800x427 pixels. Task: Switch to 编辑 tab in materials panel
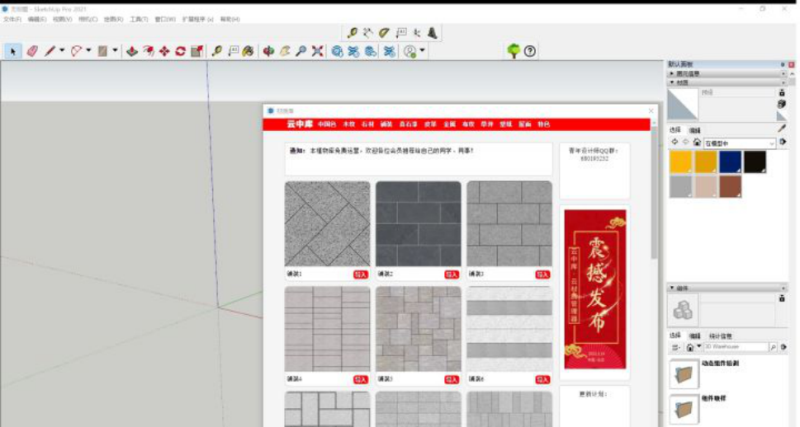click(x=694, y=131)
